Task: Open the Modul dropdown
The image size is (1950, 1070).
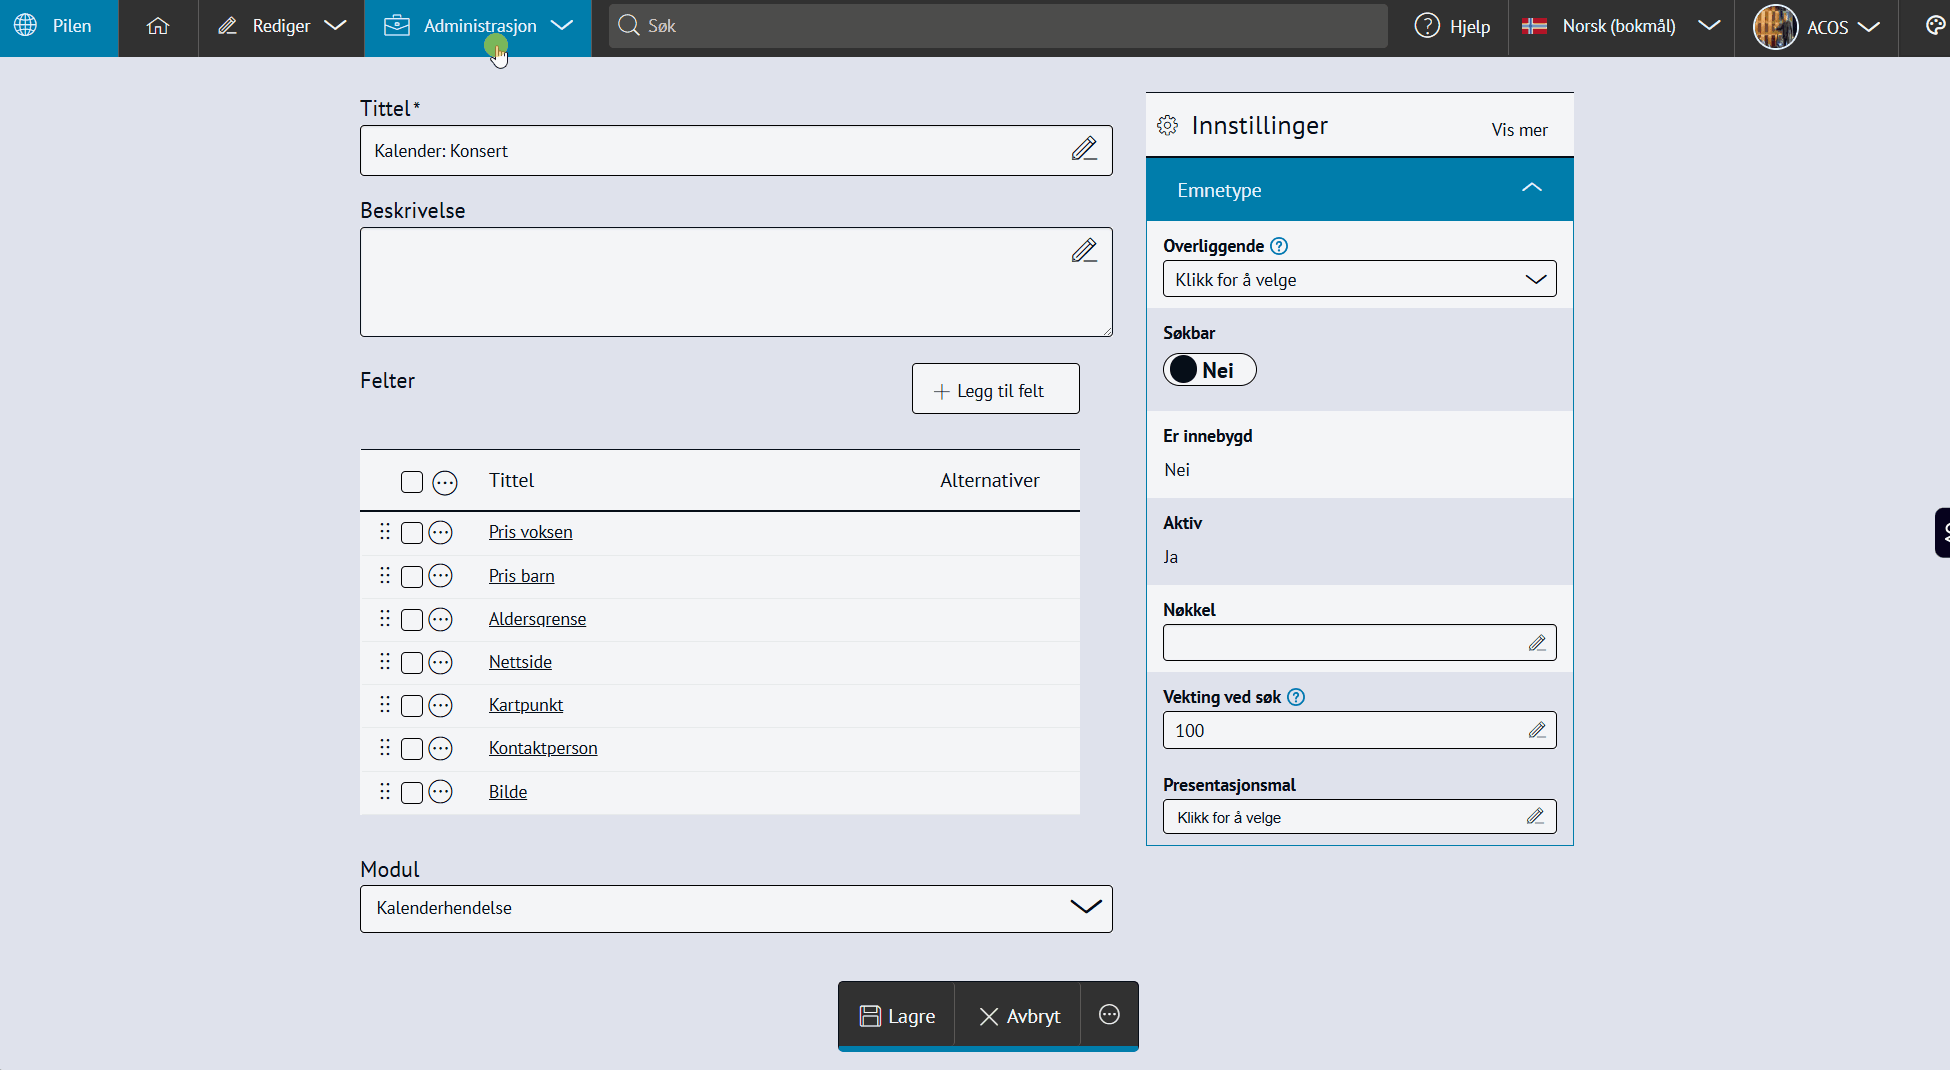Action: pos(735,908)
